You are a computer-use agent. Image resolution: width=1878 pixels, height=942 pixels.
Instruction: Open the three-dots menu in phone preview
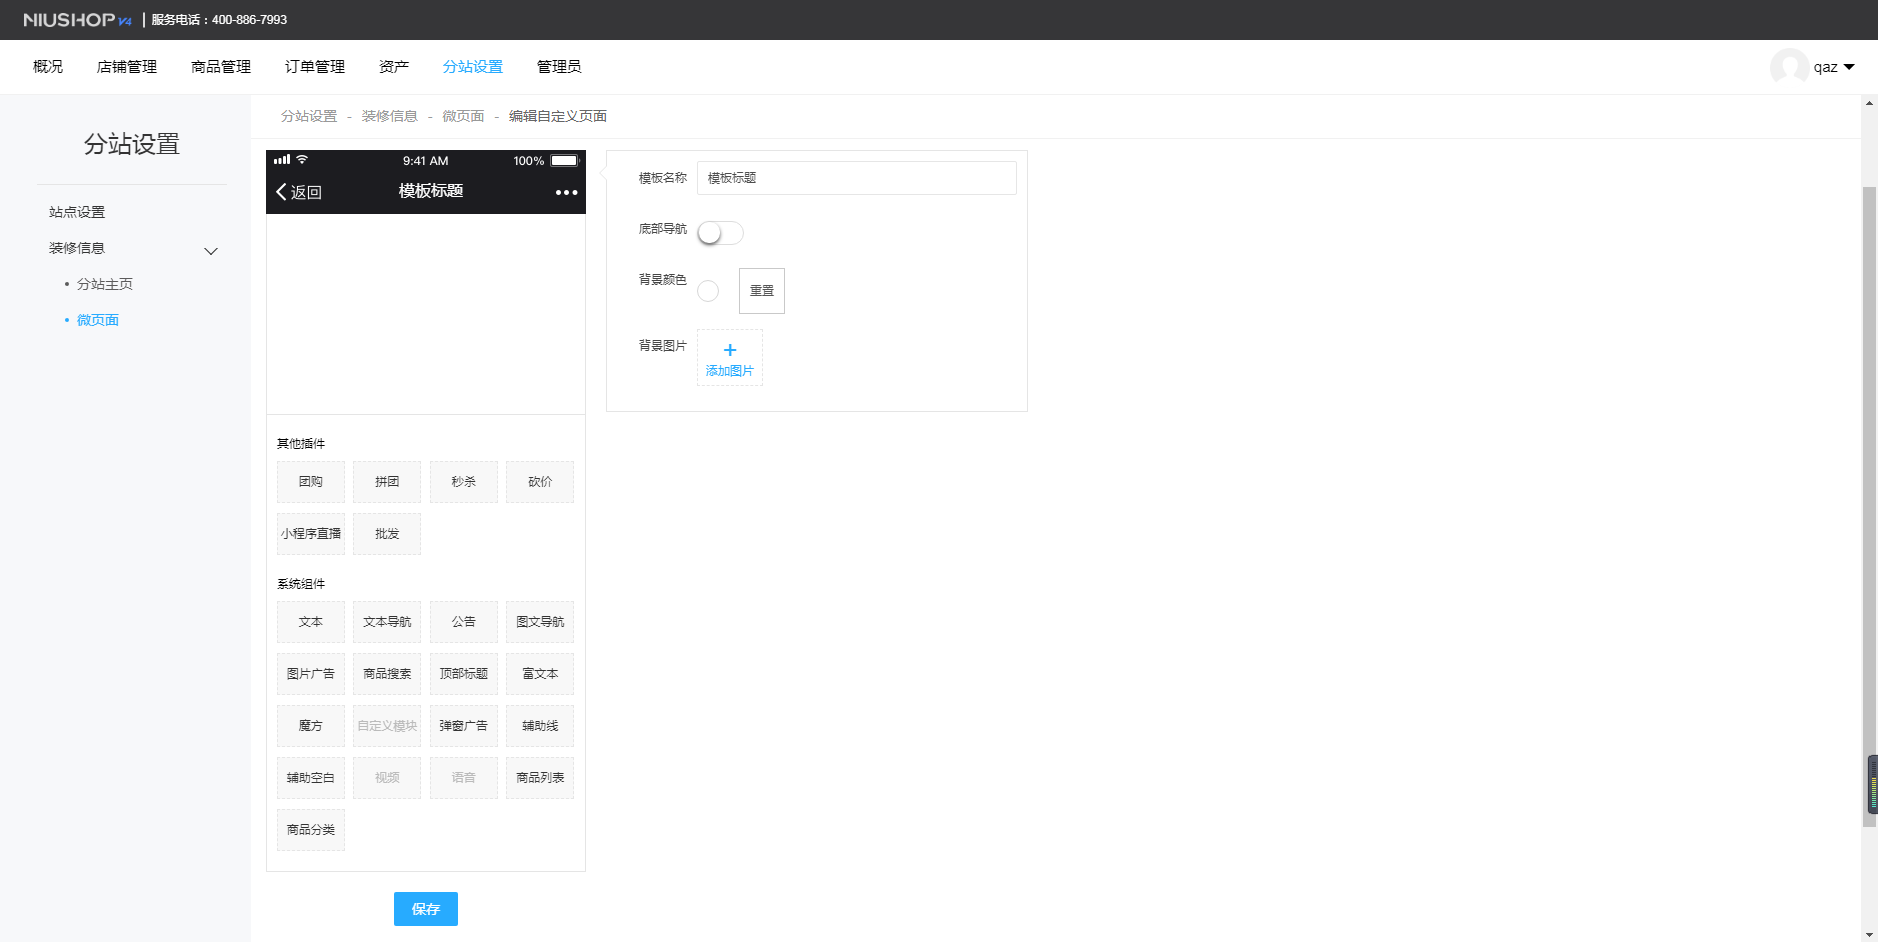tap(567, 192)
